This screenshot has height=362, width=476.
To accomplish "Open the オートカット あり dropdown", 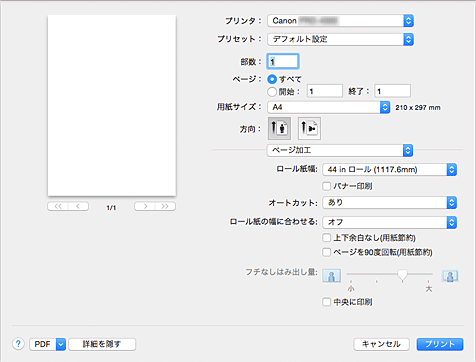I will 389,202.
